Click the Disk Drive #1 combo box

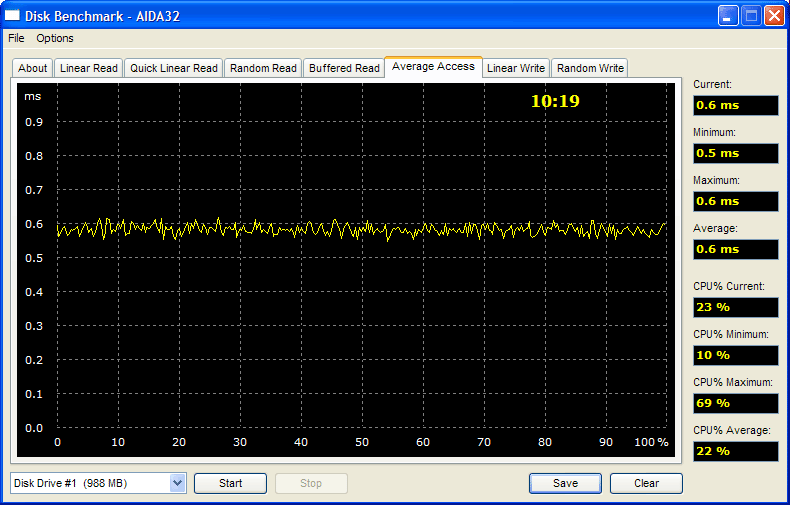coord(90,484)
